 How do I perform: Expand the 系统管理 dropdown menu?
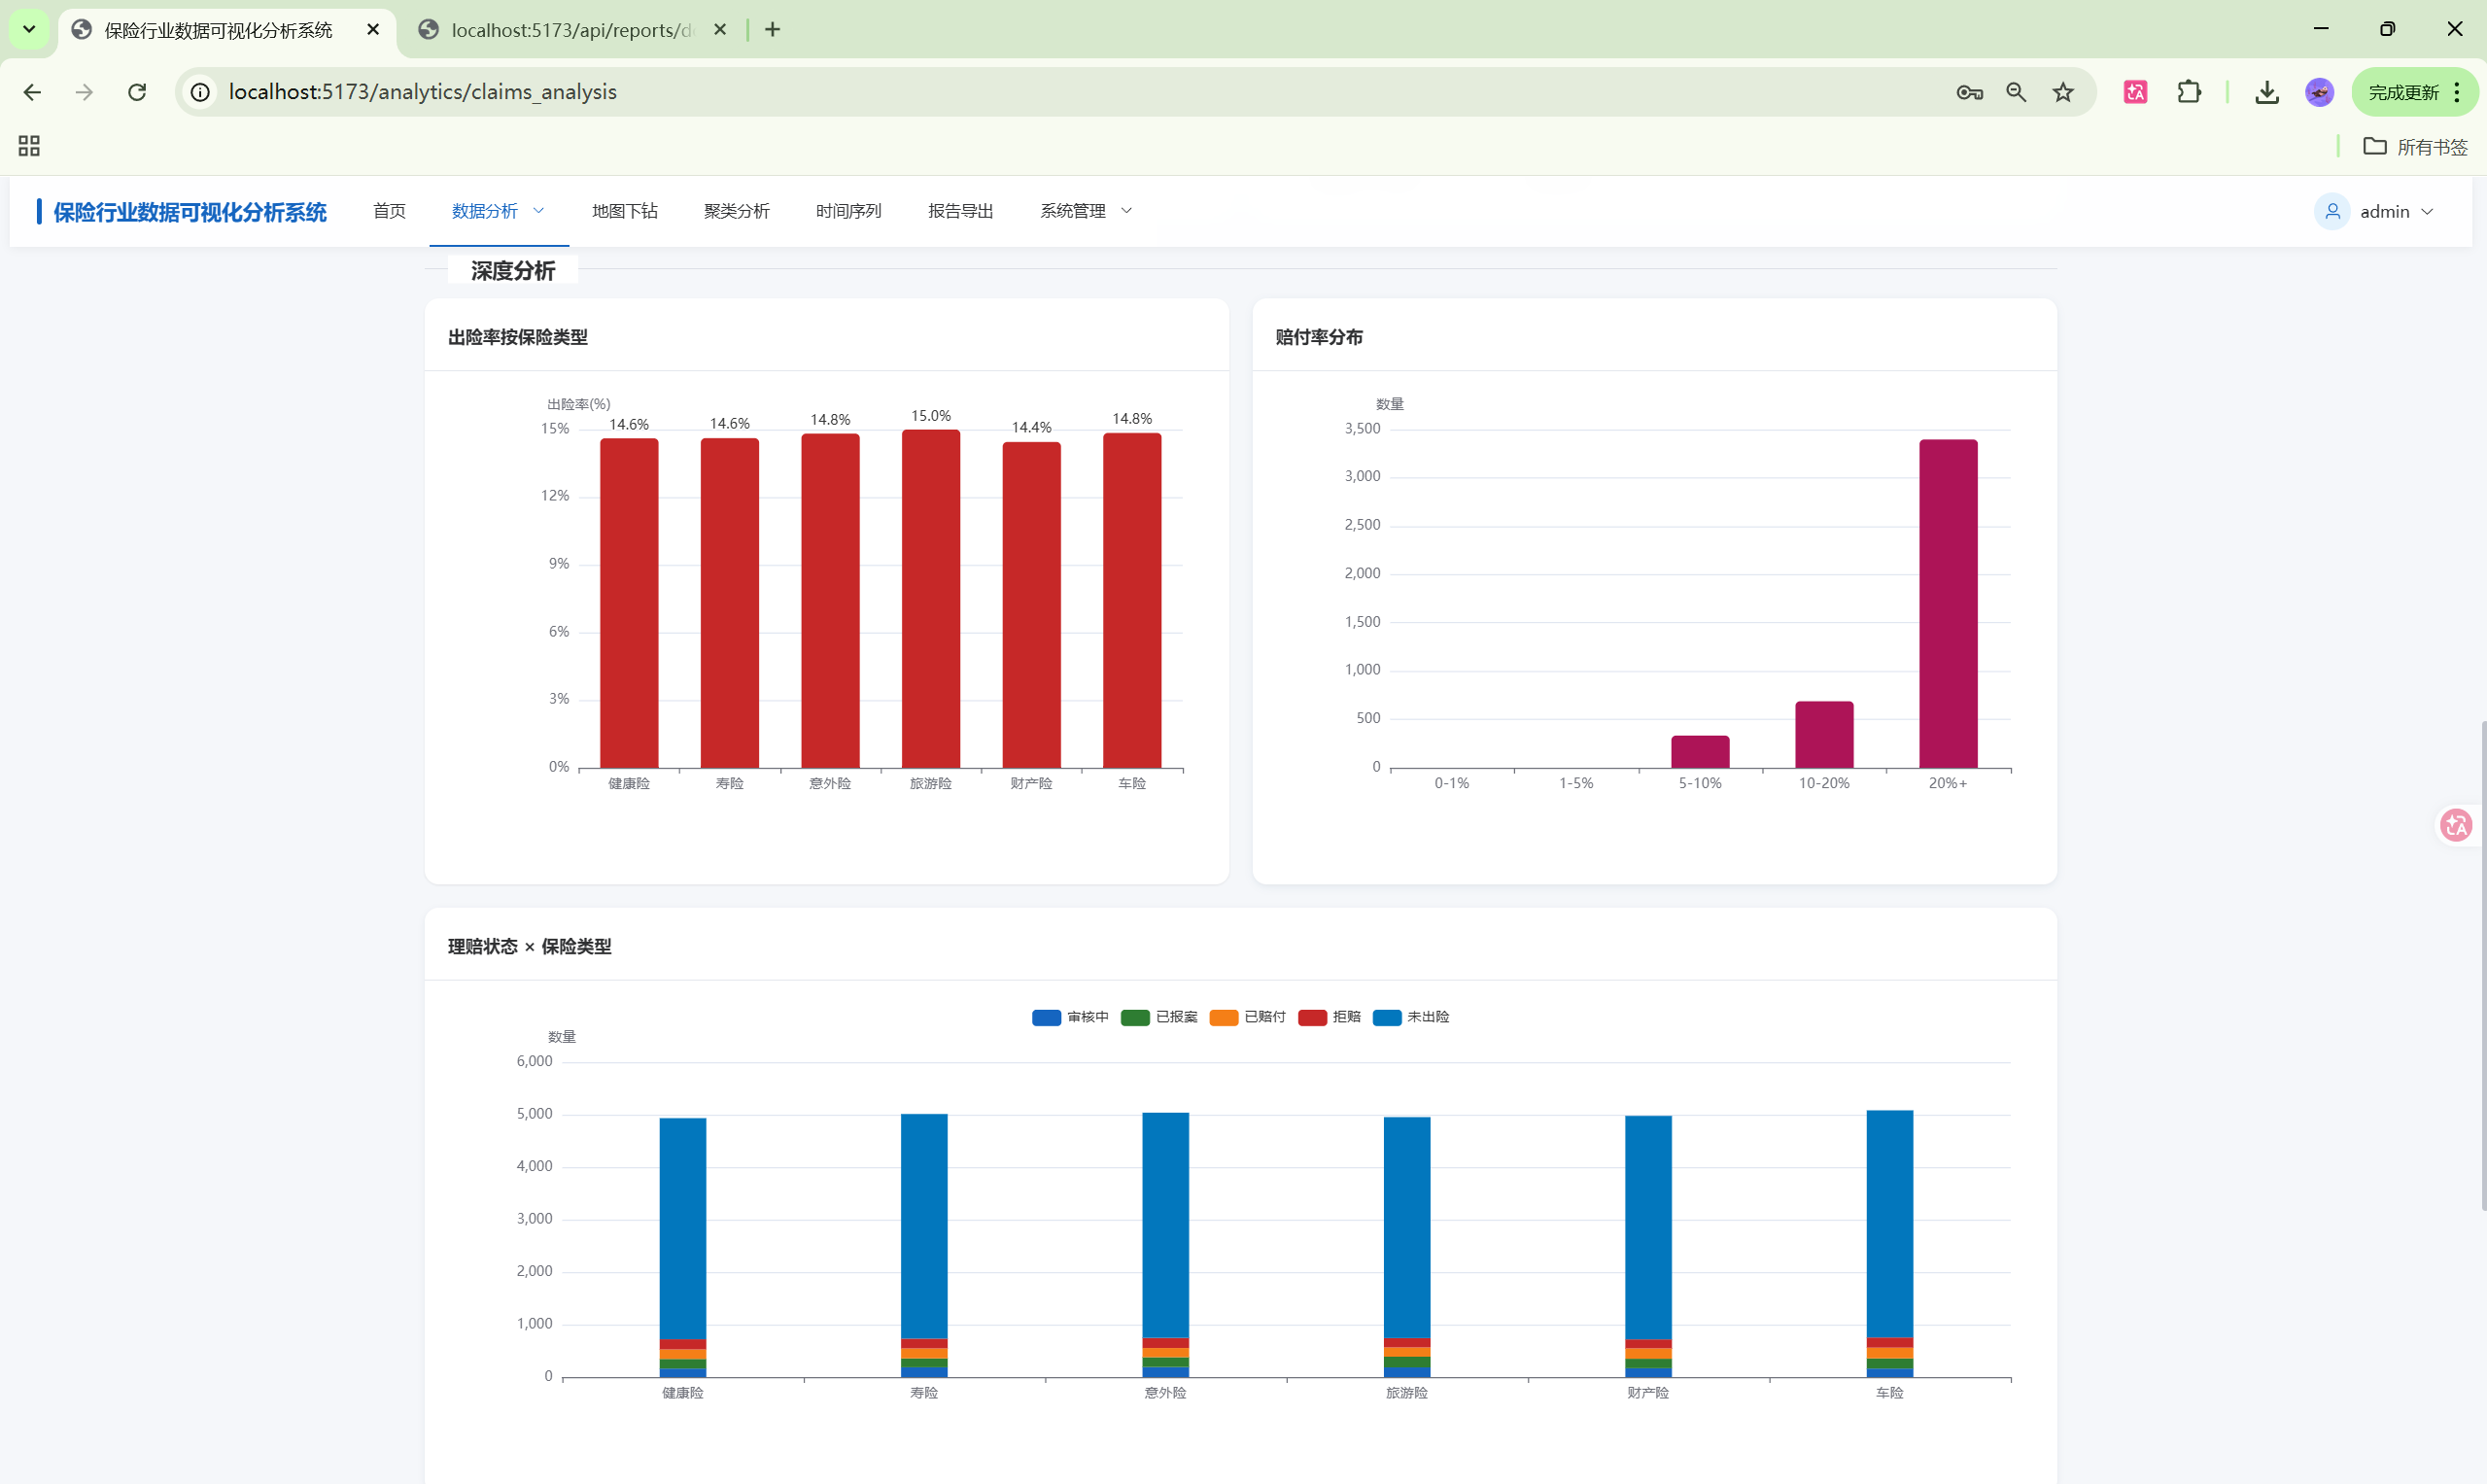click(1085, 211)
